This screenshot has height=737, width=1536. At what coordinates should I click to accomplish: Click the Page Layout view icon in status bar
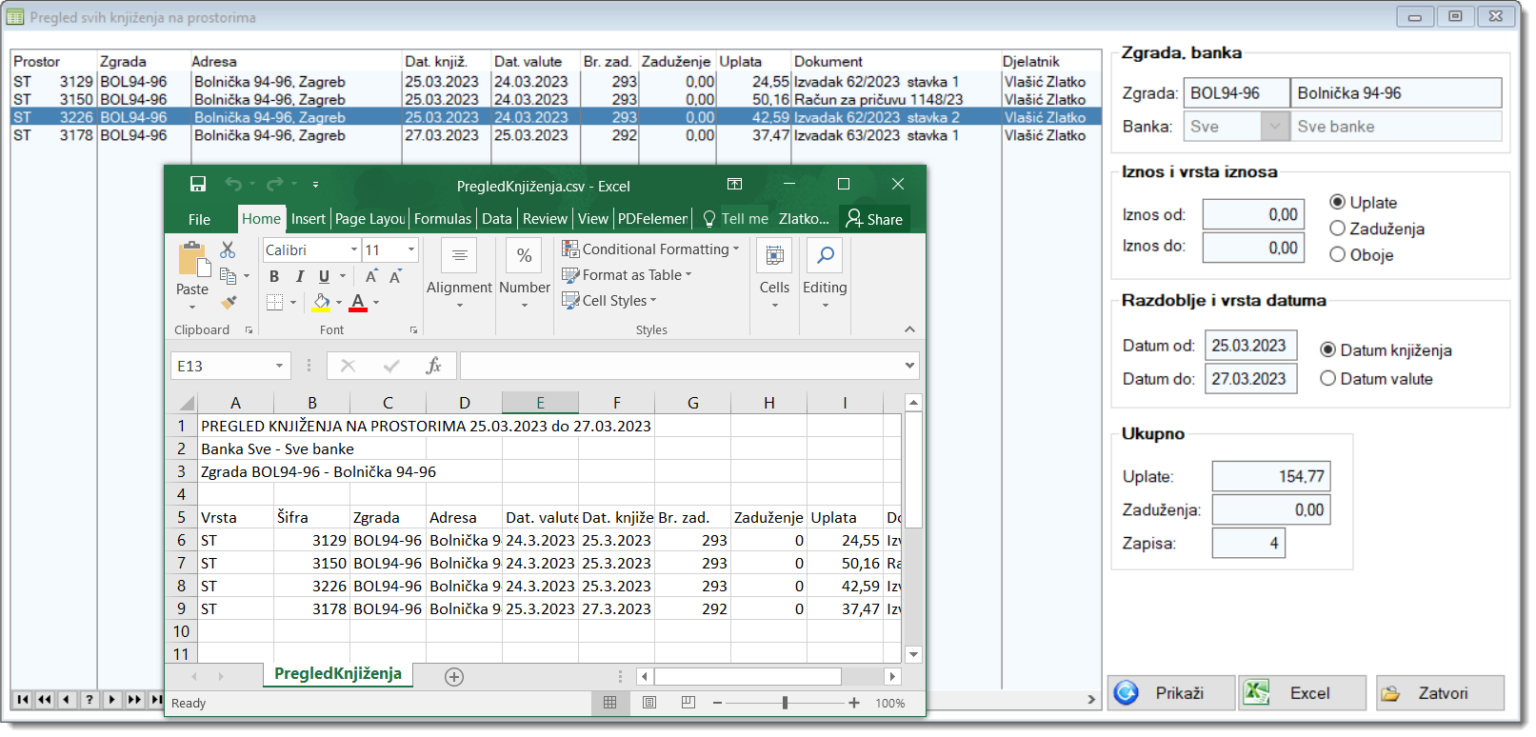tap(648, 703)
